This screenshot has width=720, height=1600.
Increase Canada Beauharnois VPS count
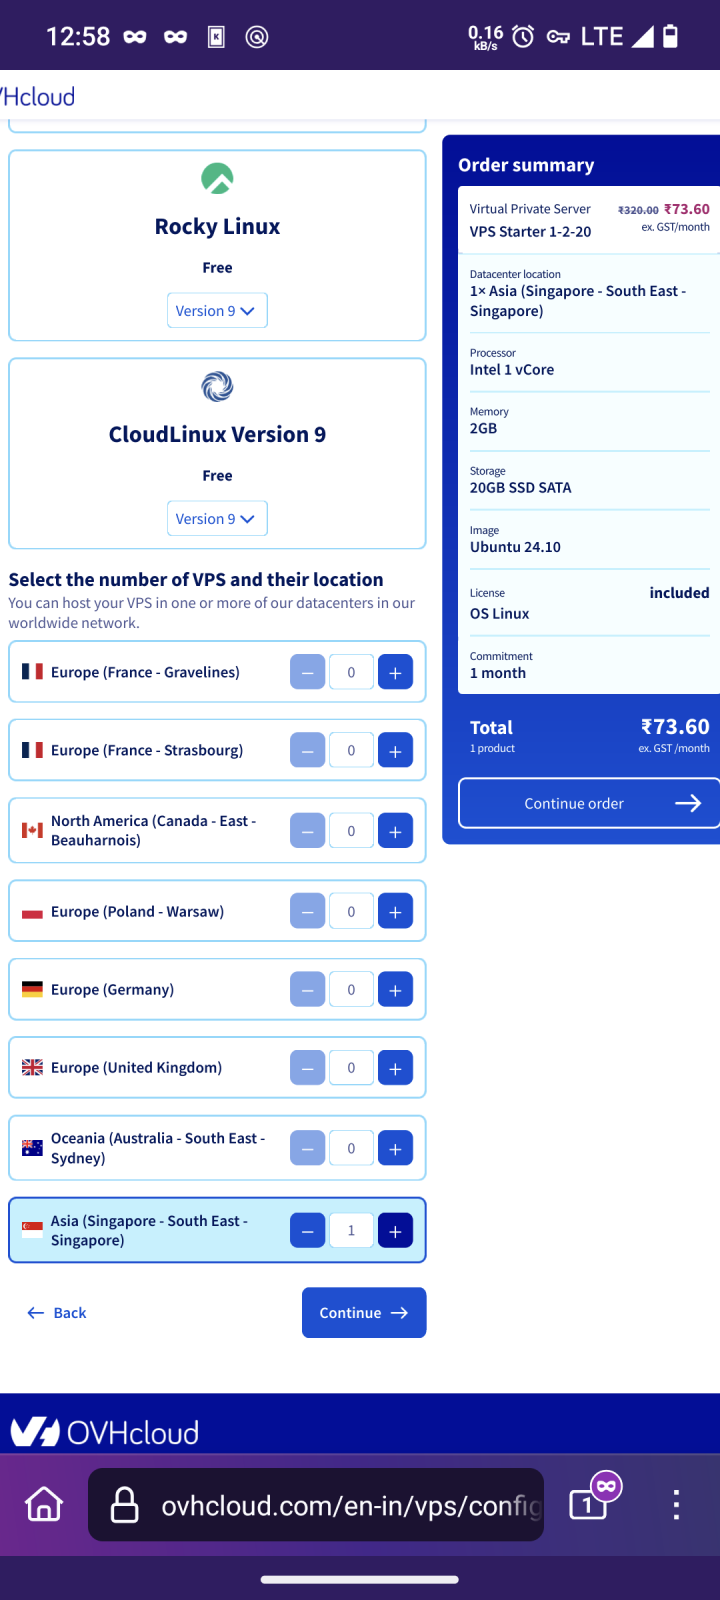tap(395, 831)
